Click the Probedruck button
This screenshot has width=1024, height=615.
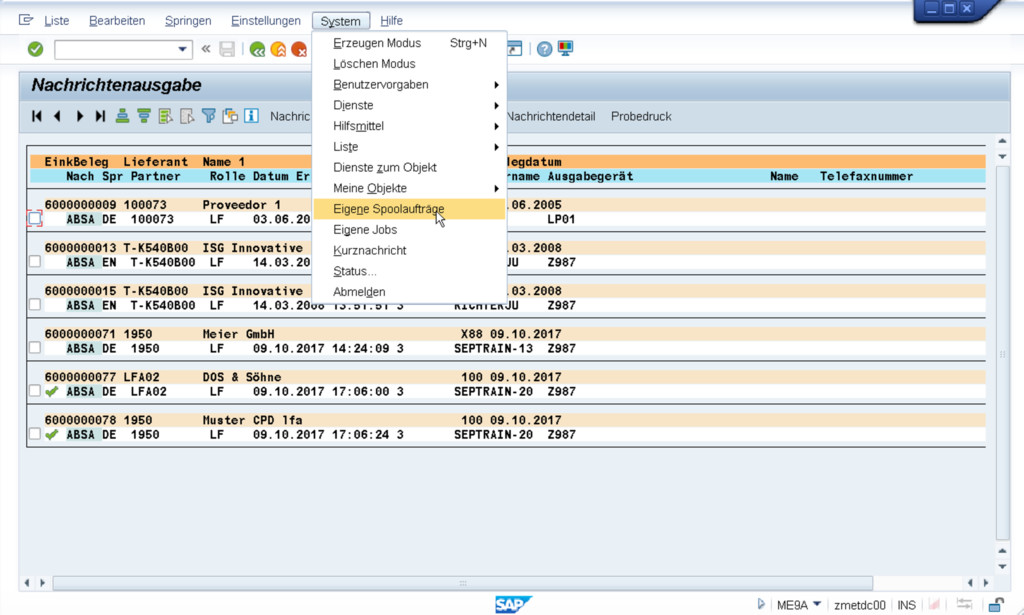pos(641,116)
